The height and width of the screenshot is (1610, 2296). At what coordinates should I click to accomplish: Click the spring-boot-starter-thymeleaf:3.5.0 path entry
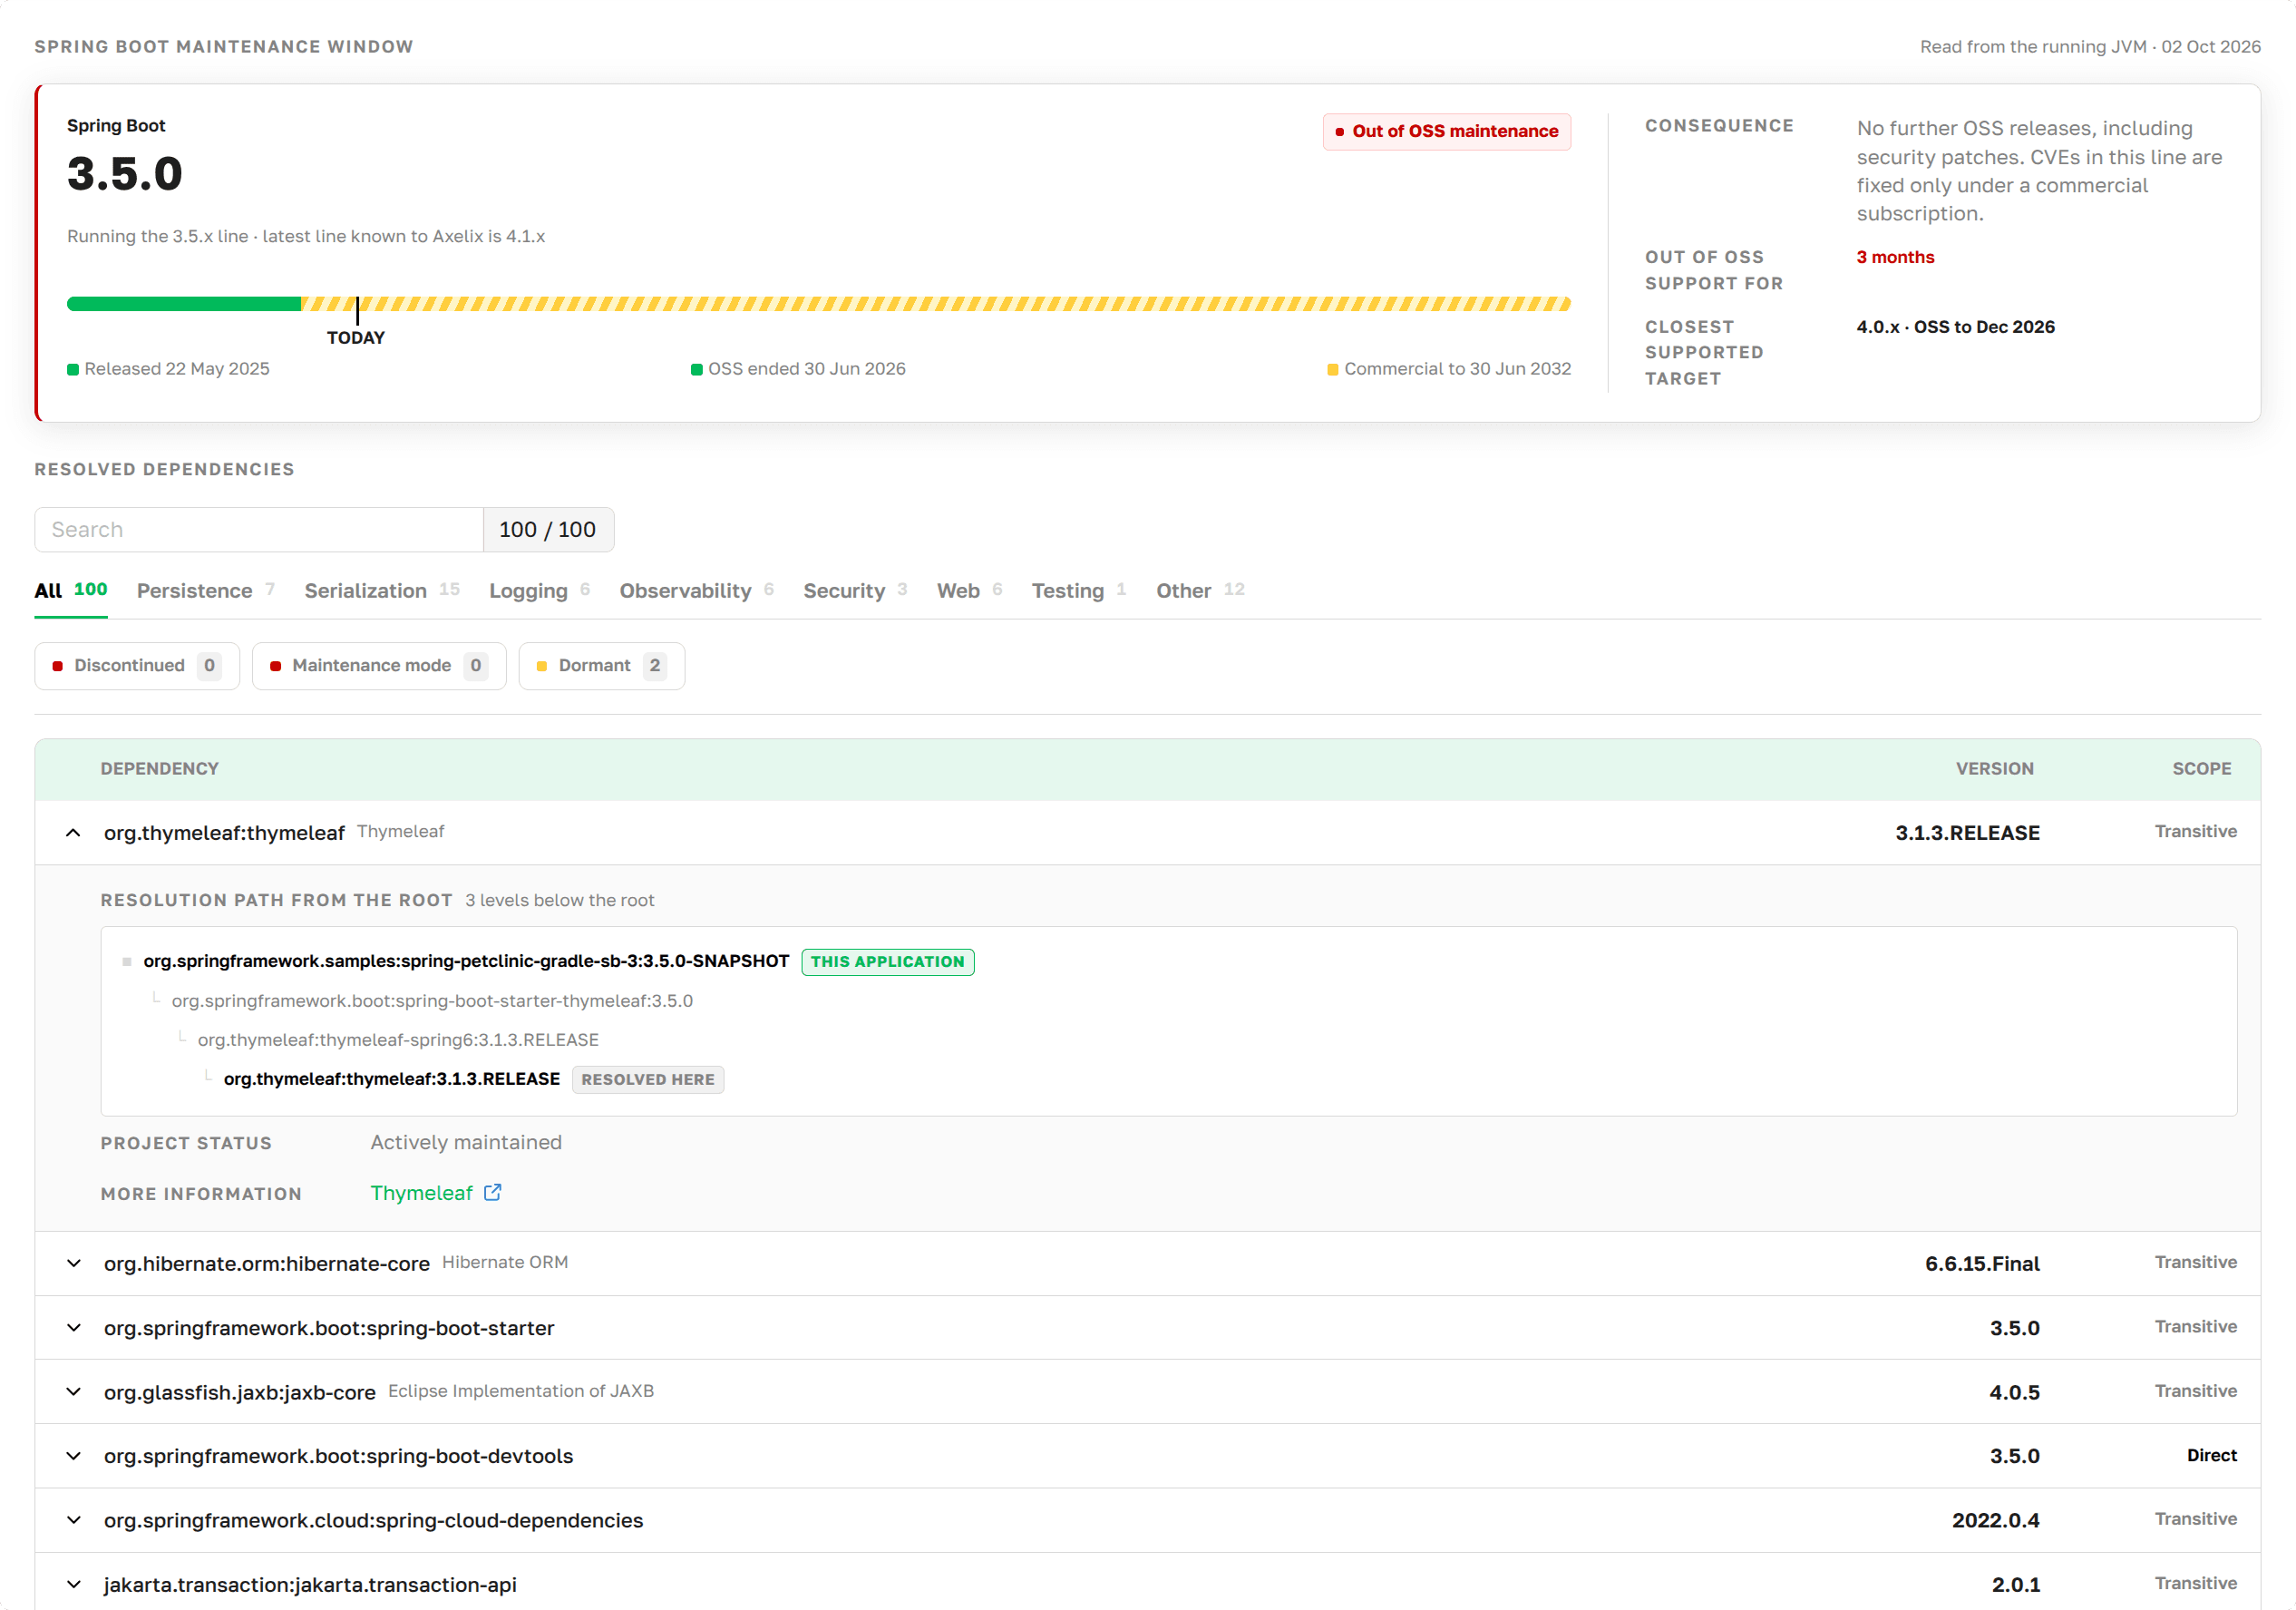tap(432, 1000)
